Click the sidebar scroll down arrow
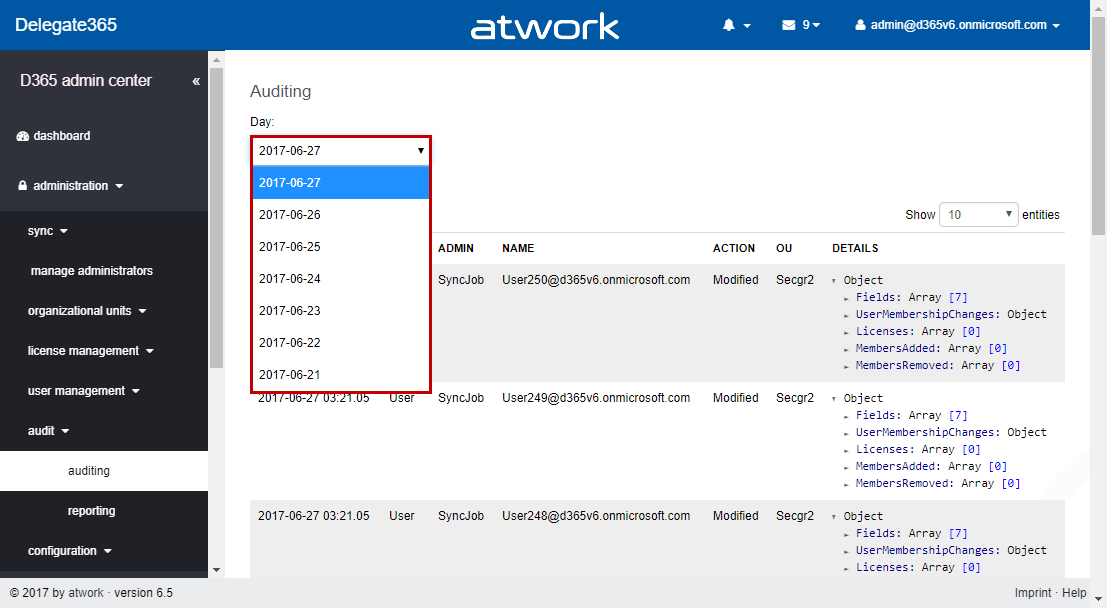Screen dimensions: 1107x608 216,569
